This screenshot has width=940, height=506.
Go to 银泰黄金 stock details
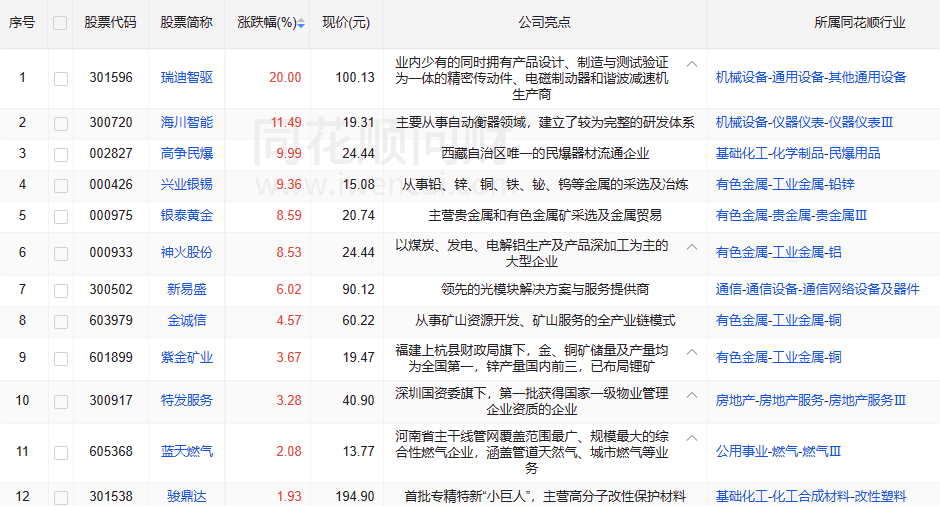pos(186,215)
